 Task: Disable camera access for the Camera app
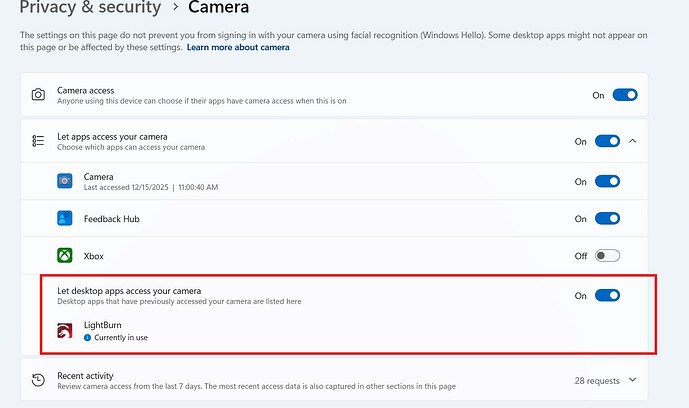point(607,181)
